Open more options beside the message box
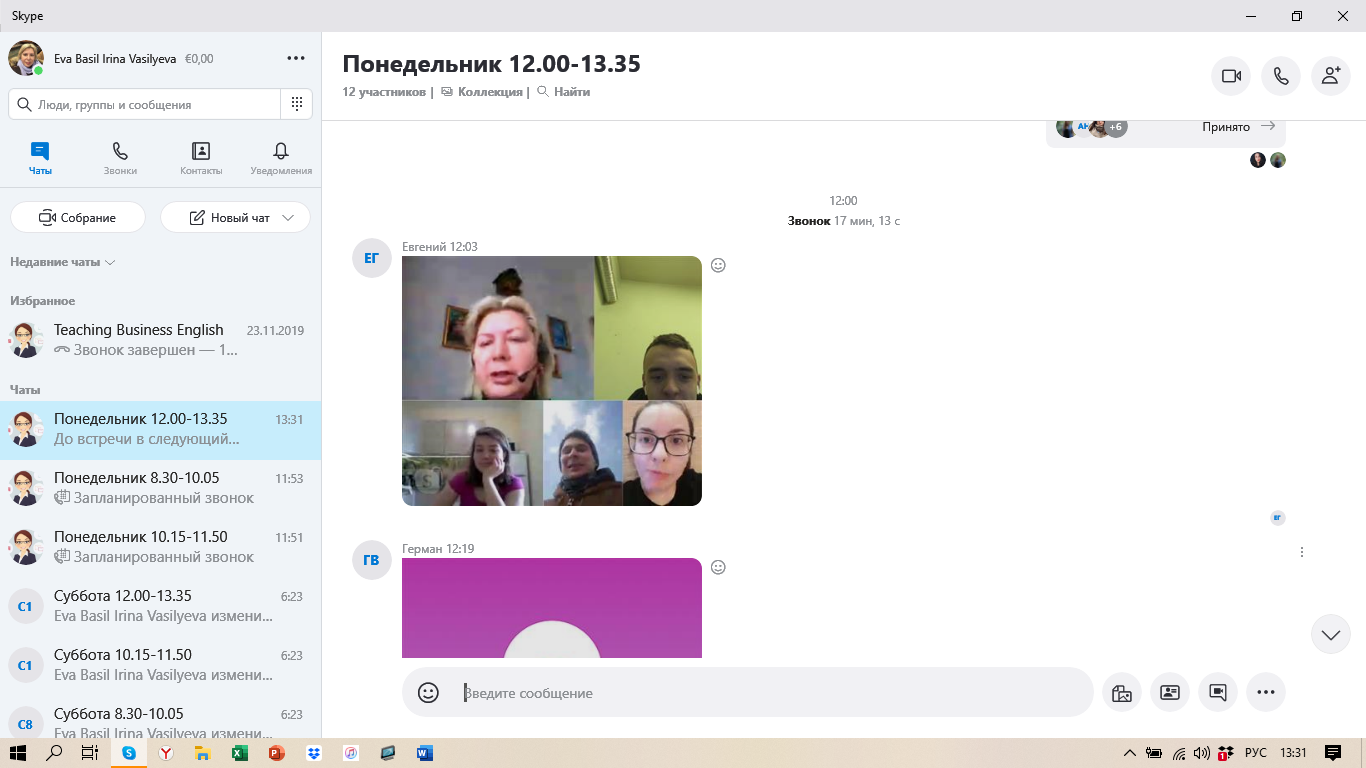Screen dimensions: 1366x768 [x=1265, y=693]
